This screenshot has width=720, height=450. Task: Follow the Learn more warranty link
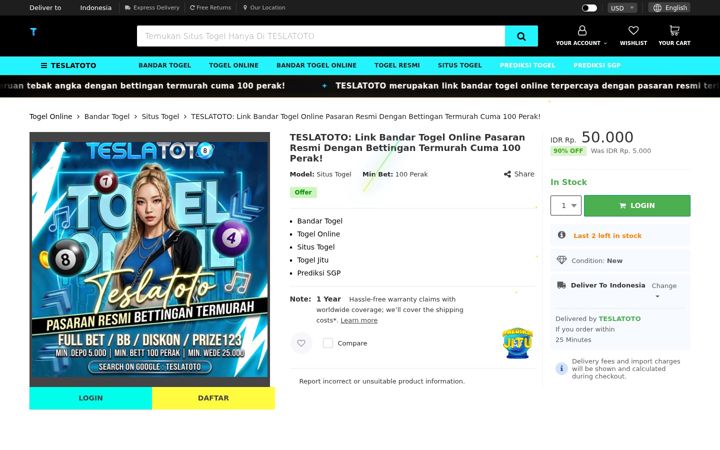pos(359,321)
